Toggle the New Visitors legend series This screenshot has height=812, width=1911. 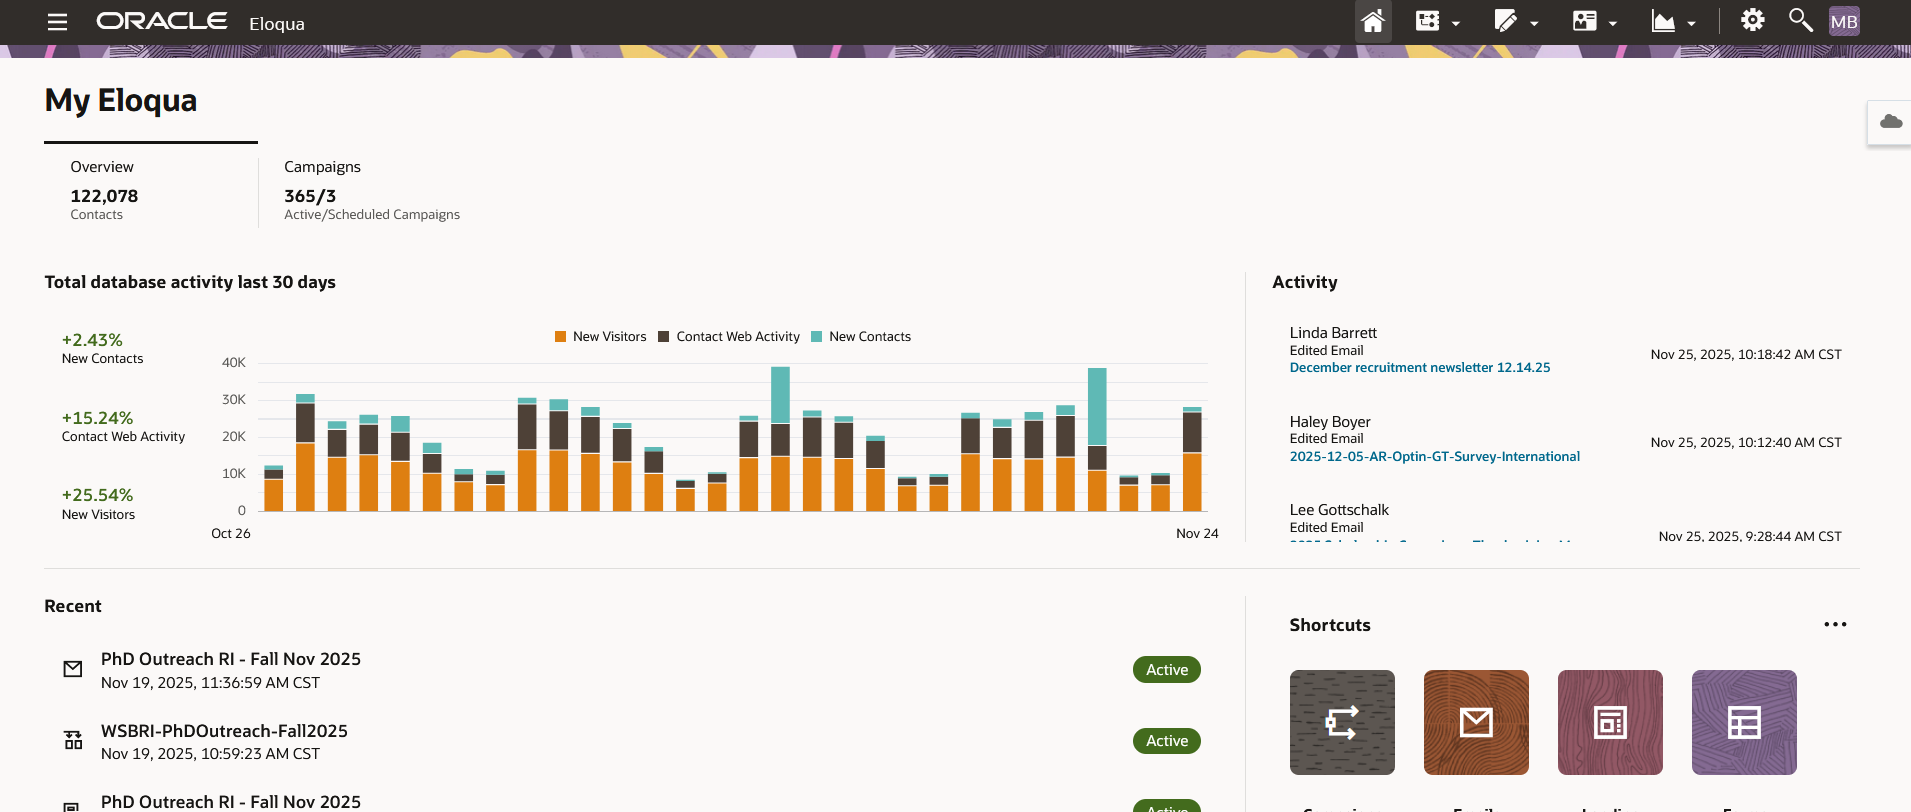[600, 337]
